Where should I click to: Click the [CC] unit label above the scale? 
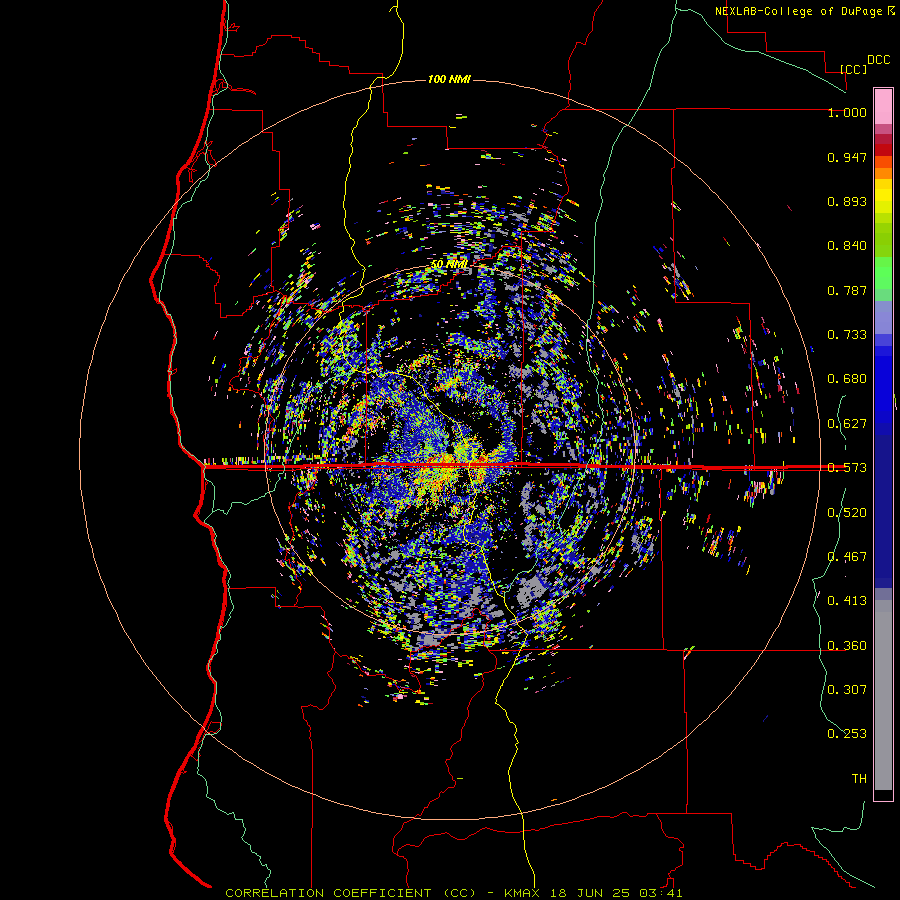pyautogui.click(x=853, y=69)
